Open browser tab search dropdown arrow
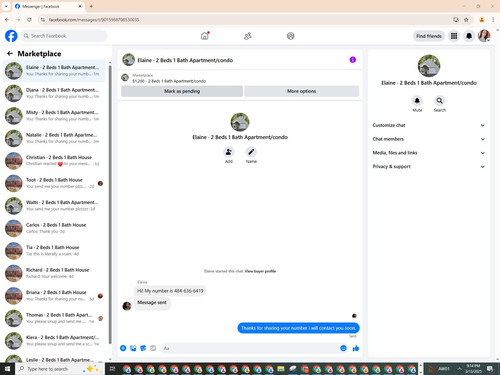500x375 pixels. coord(6,6)
